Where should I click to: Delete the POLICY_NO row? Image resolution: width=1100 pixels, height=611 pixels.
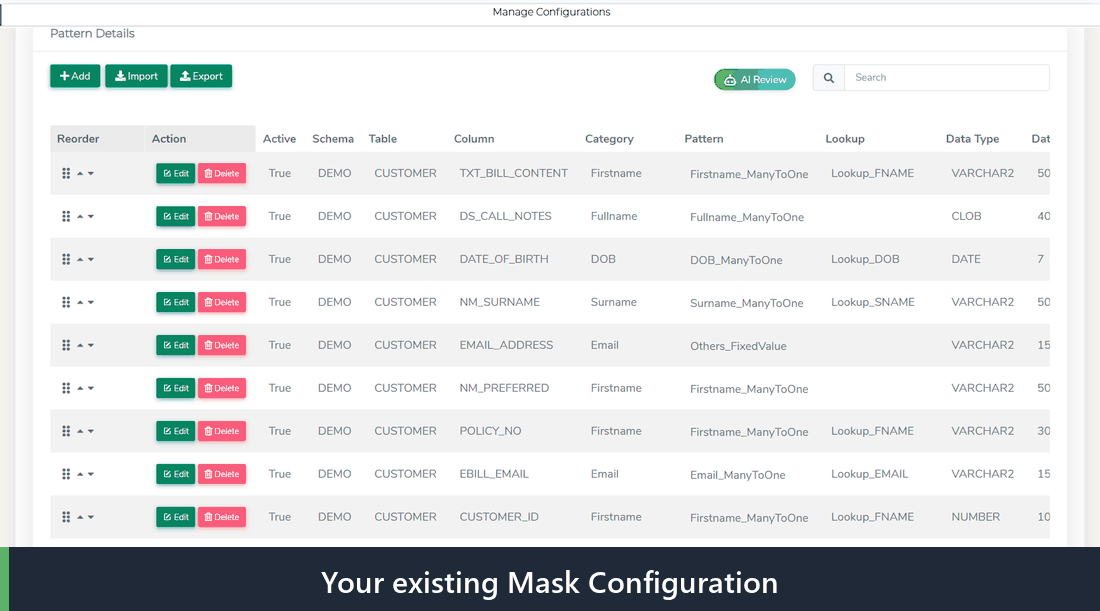pos(222,431)
